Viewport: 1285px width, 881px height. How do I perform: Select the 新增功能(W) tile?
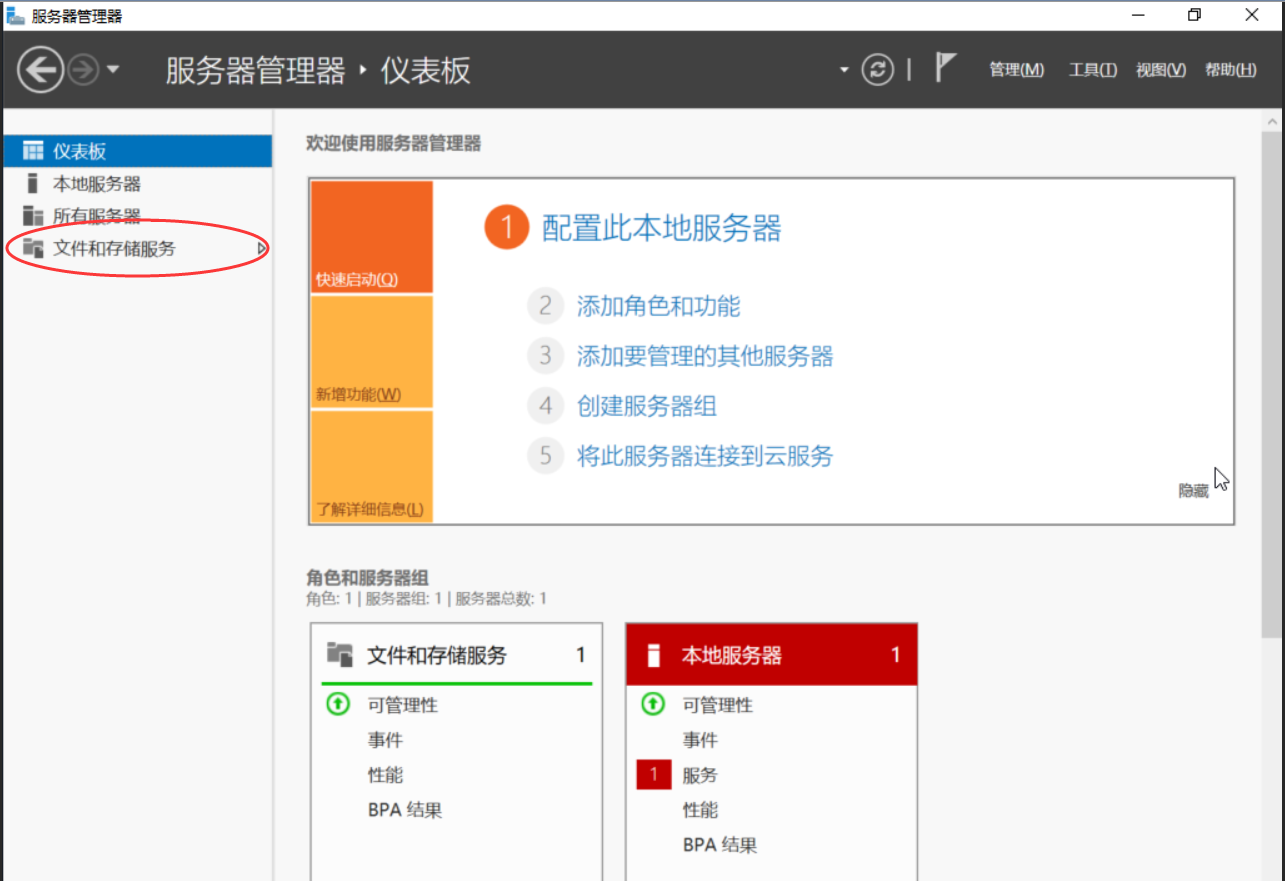pyautogui.click(x=371, y=352)
